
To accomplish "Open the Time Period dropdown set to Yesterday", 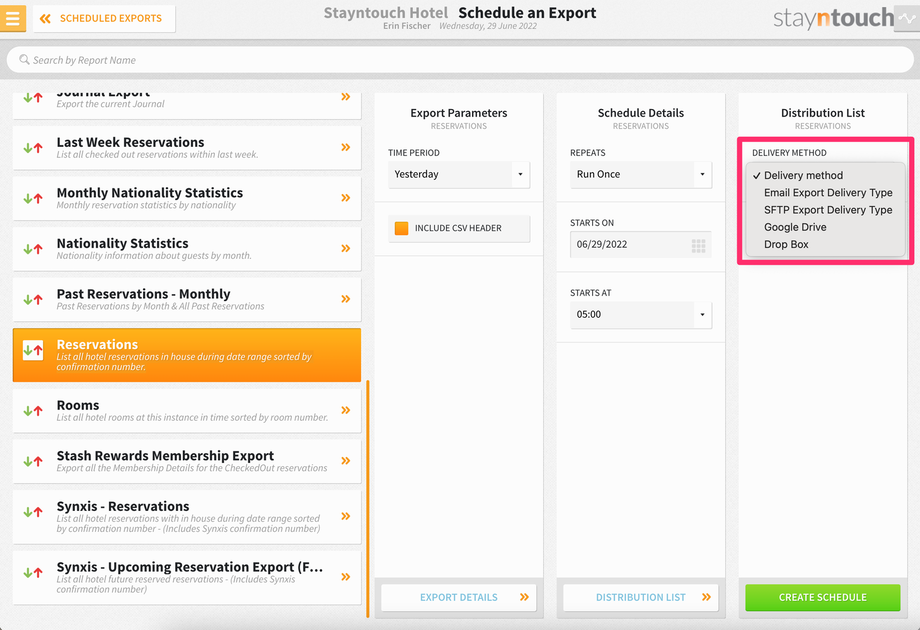I will pos(459,174).
